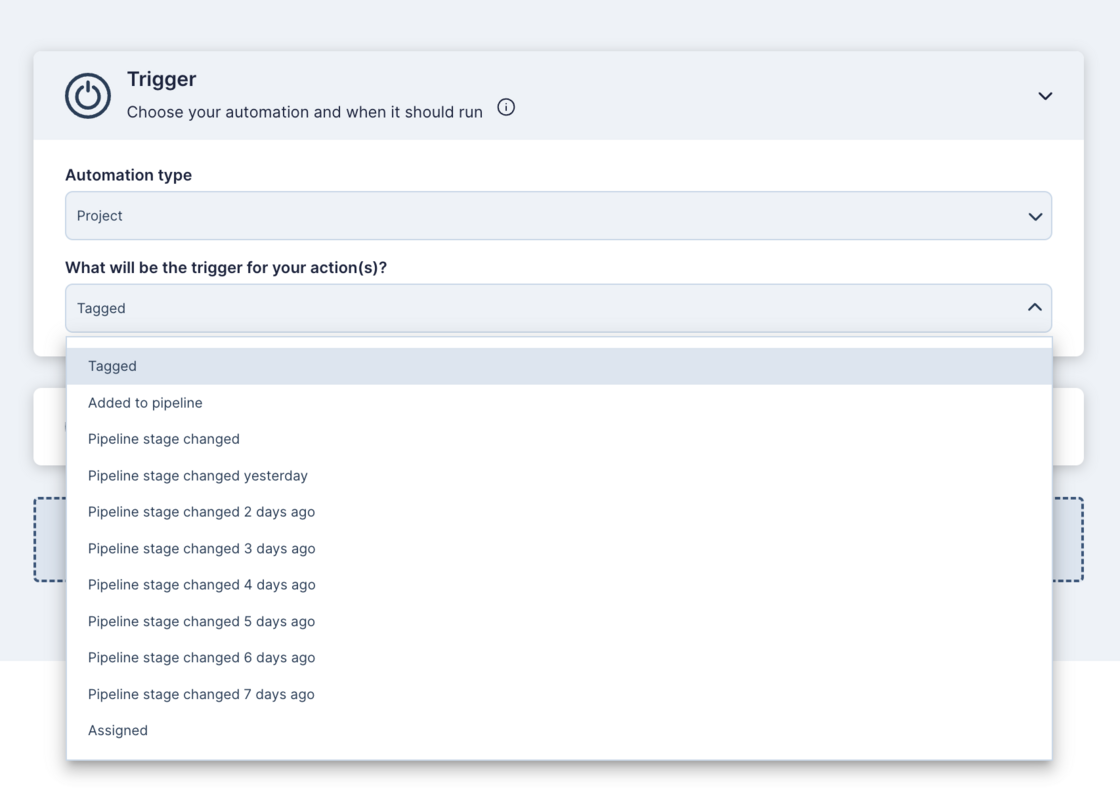Select Pipeline stage changed 2 days ago
The height and width of the screenshot is (810, 1120).
pos(201,512)
